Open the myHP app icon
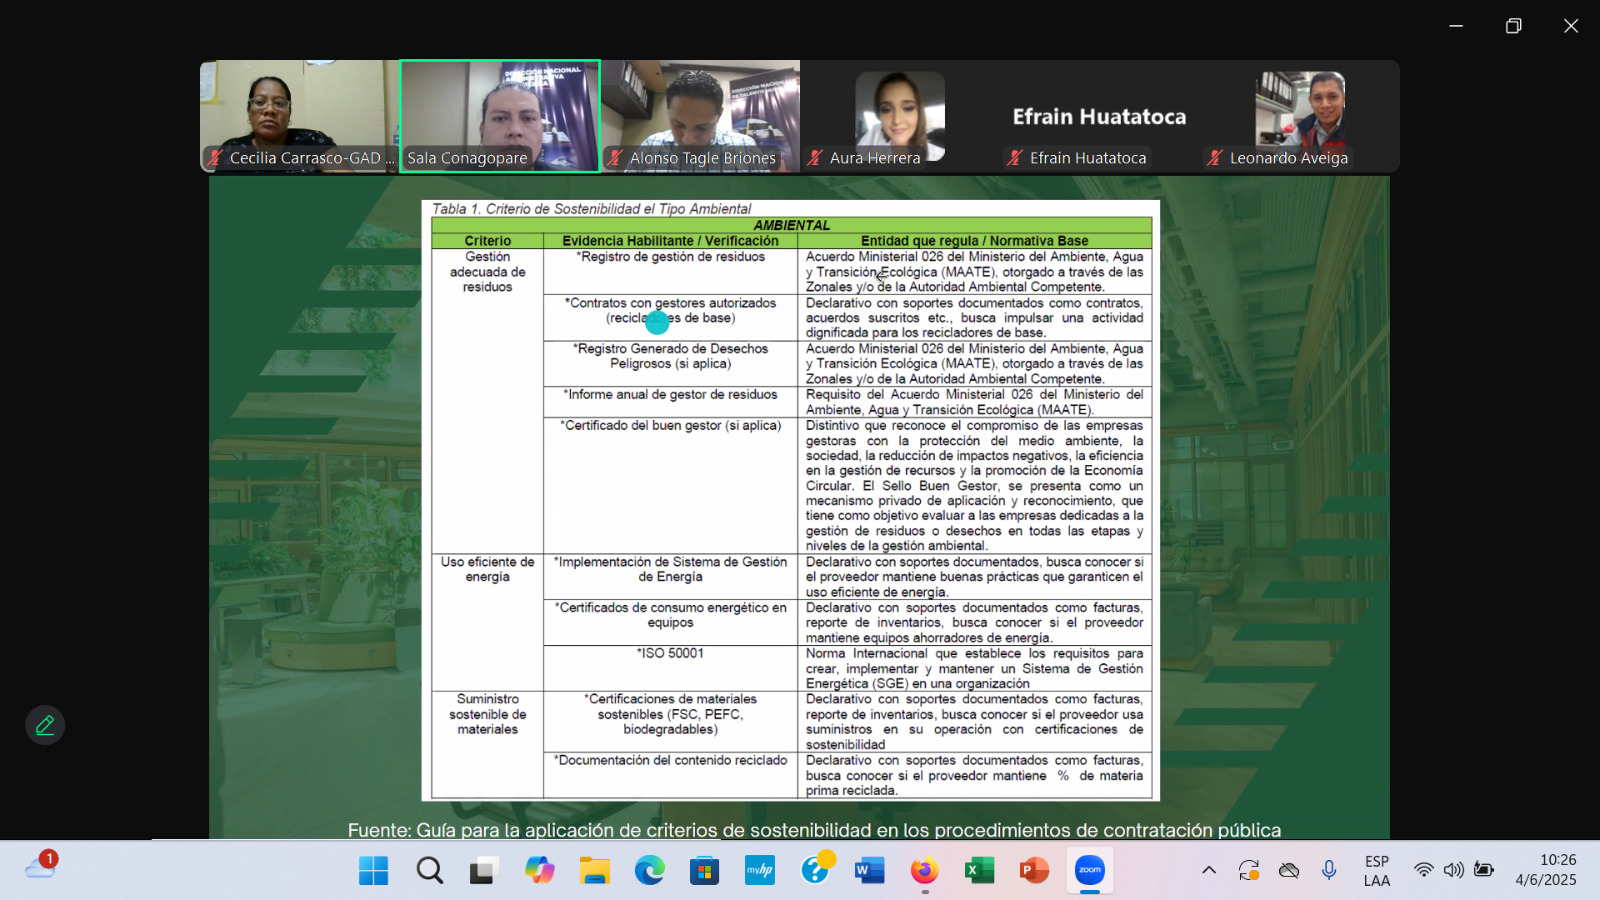 pyautogui.click(x=760, y=871)
